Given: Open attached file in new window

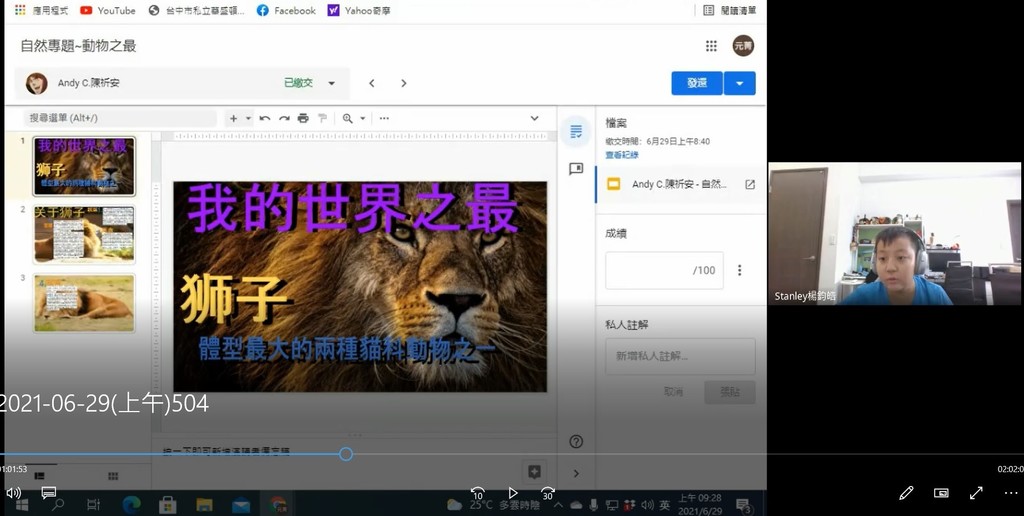Looking at the screenshot, I should click(x=750, y=184).
